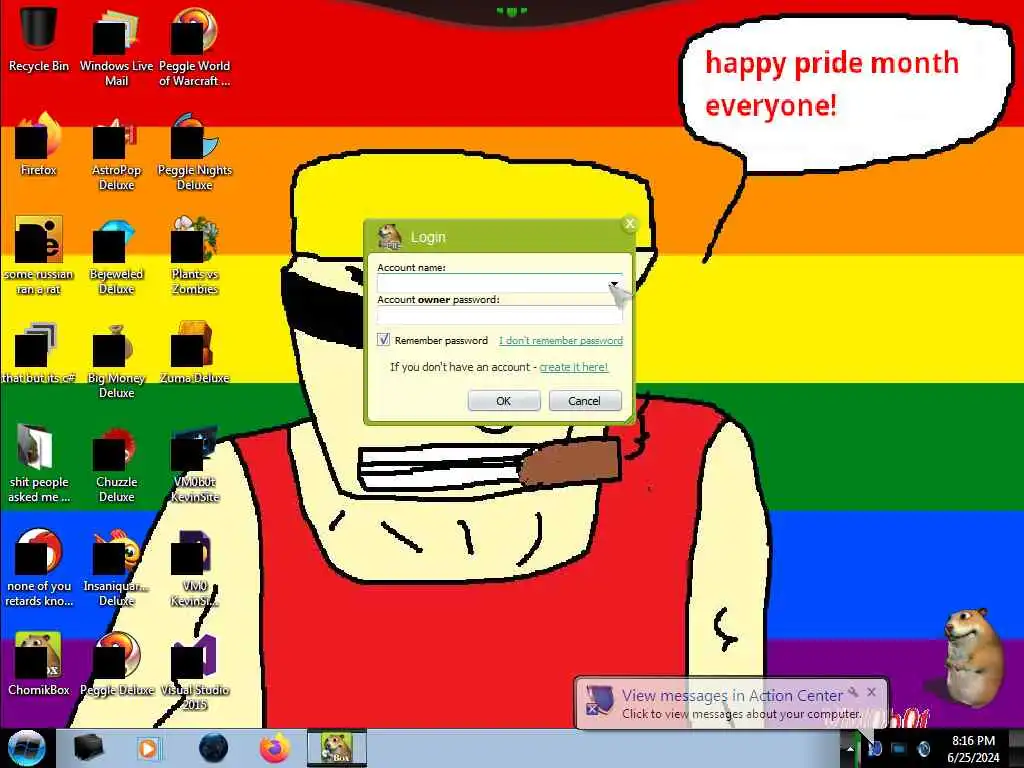This screenshot has width=1024, height=768.
Task: Click the hamster icon in Login title
Action: coord(391,236)
